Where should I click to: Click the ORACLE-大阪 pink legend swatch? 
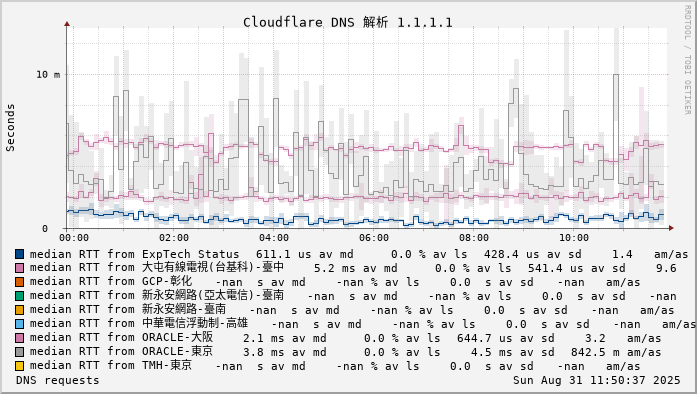click(x=20, y=338)
